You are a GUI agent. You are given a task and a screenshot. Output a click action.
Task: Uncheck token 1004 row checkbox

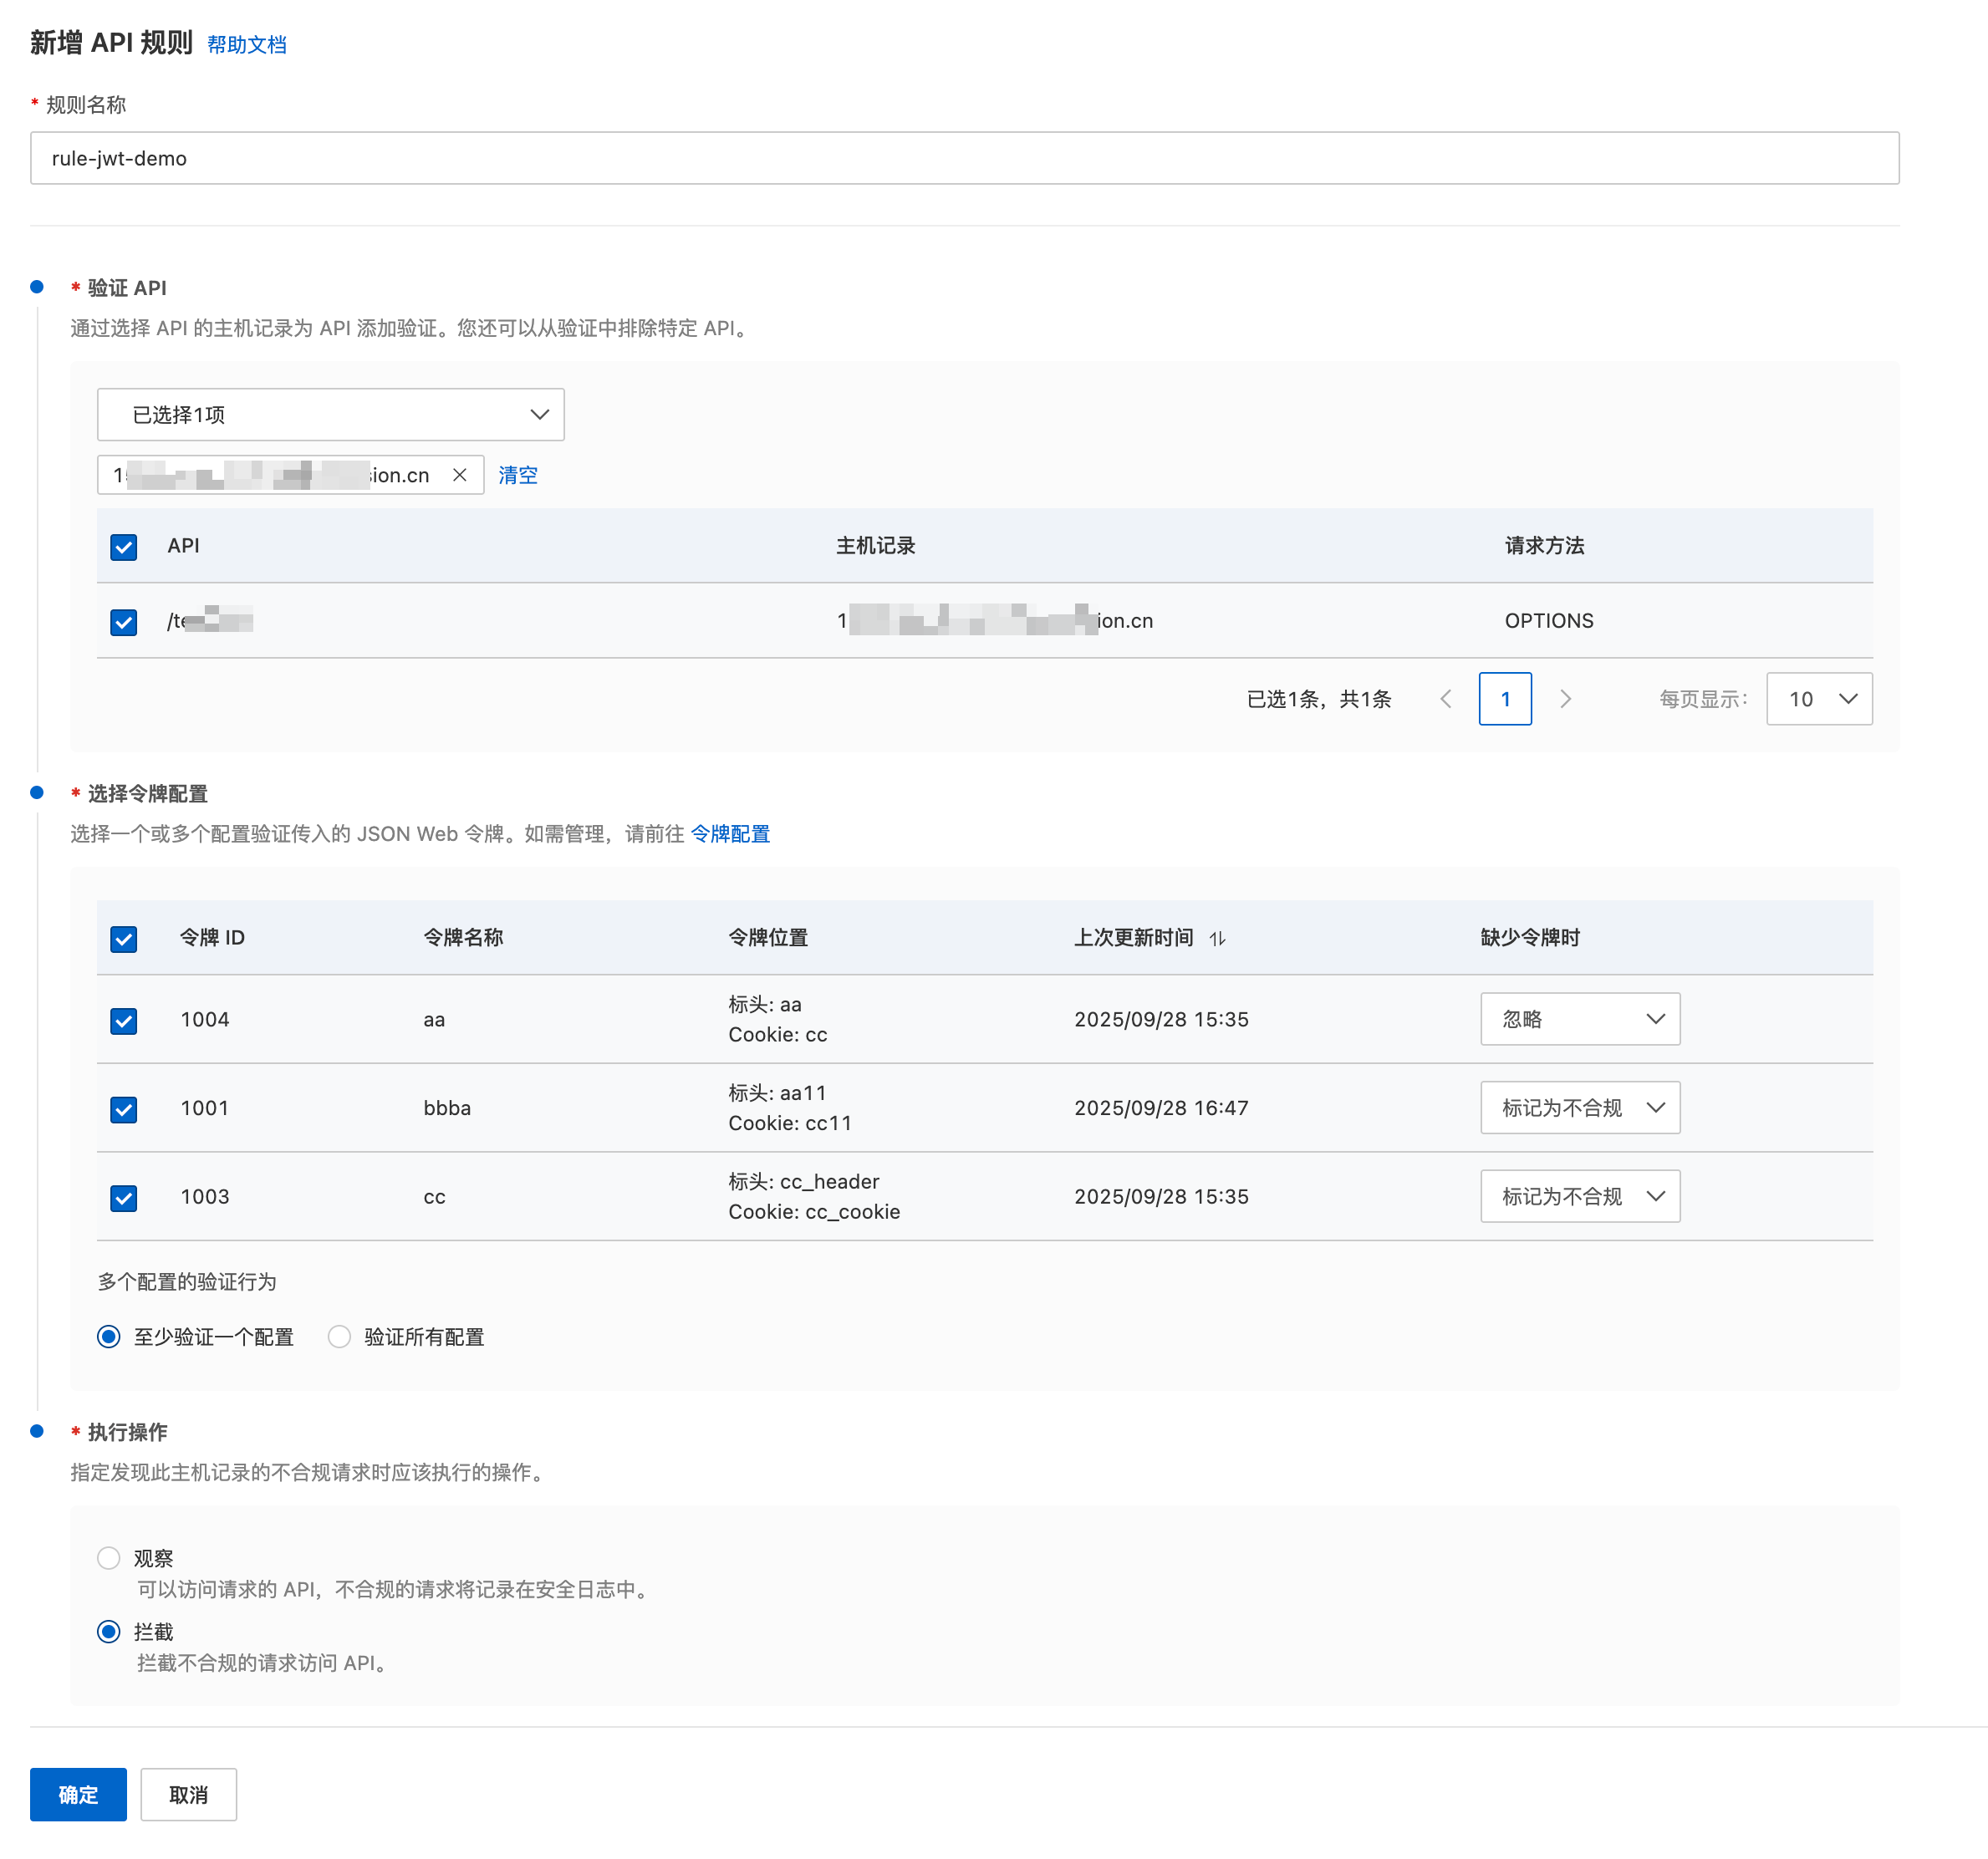pos(124,1020)
